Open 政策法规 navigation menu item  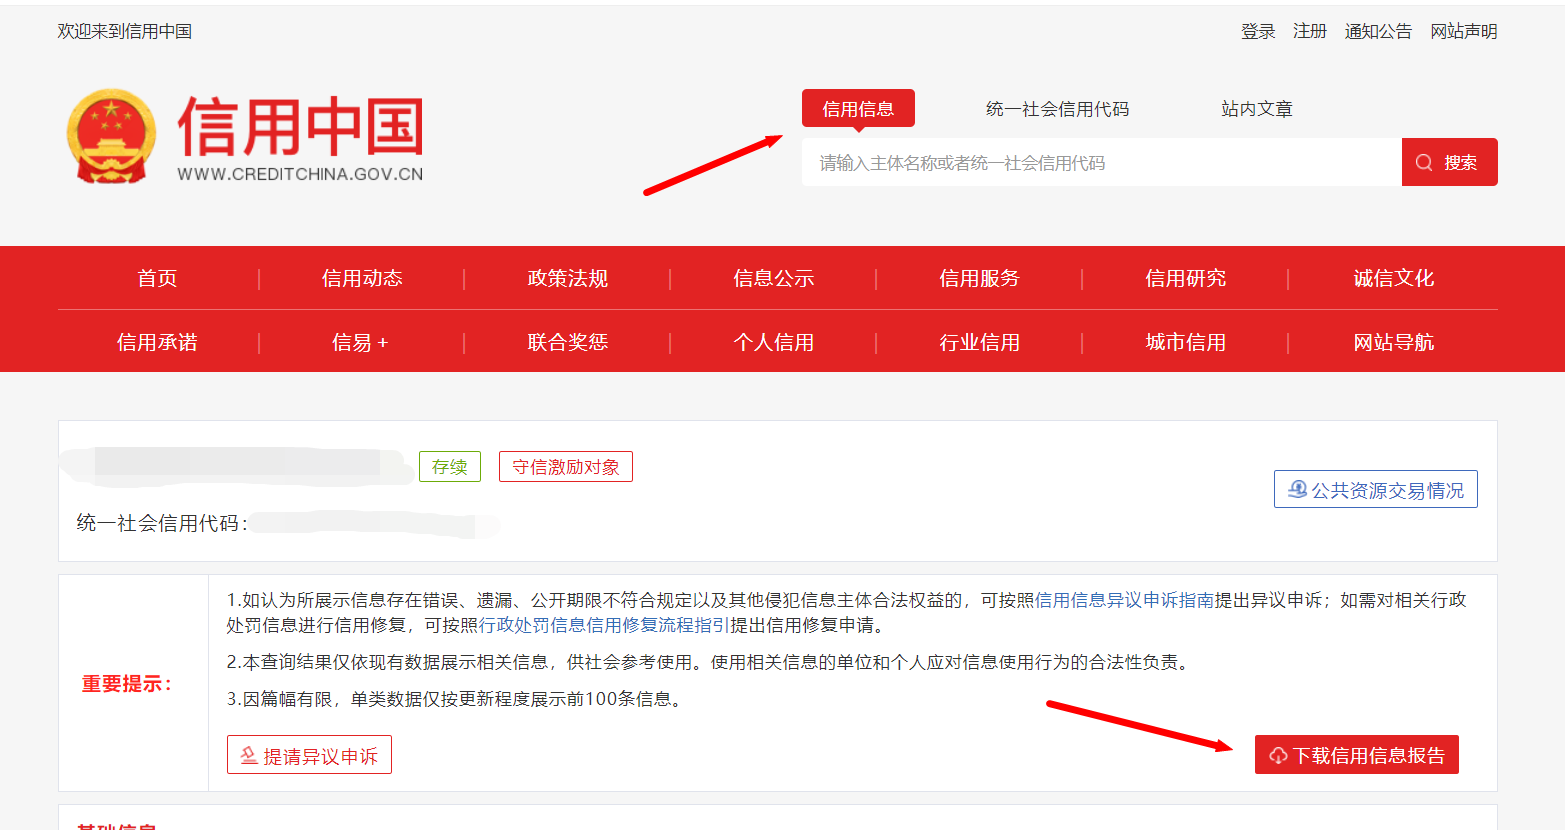coord(568,279)
